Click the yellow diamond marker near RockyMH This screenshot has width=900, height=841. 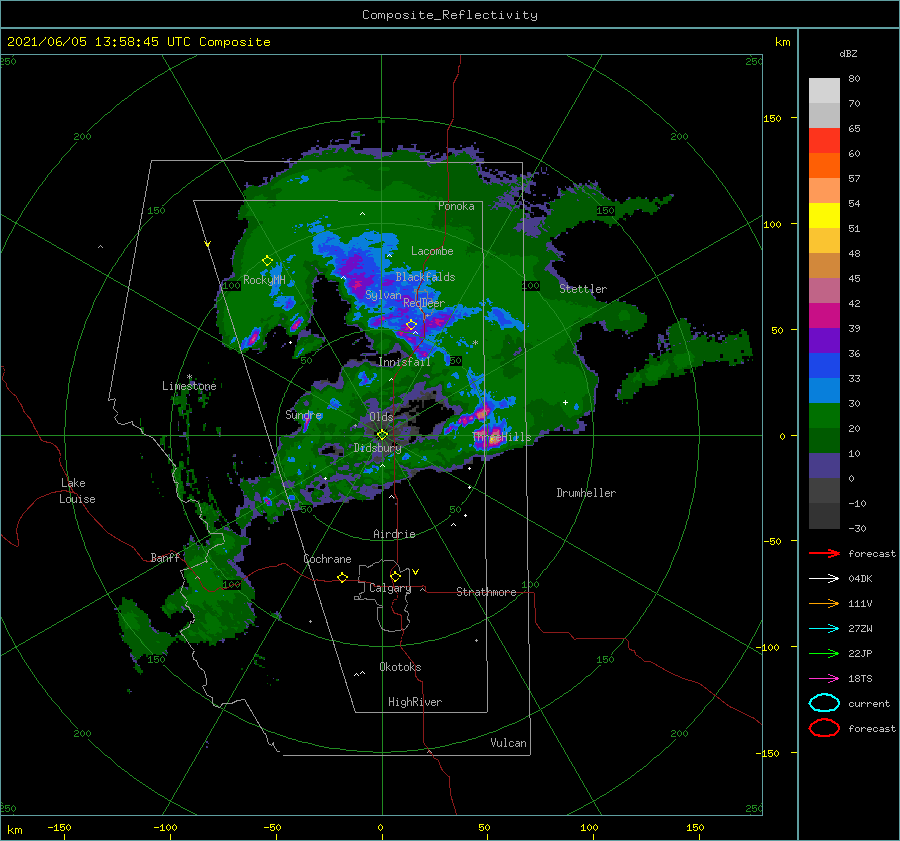pos(267,261)
